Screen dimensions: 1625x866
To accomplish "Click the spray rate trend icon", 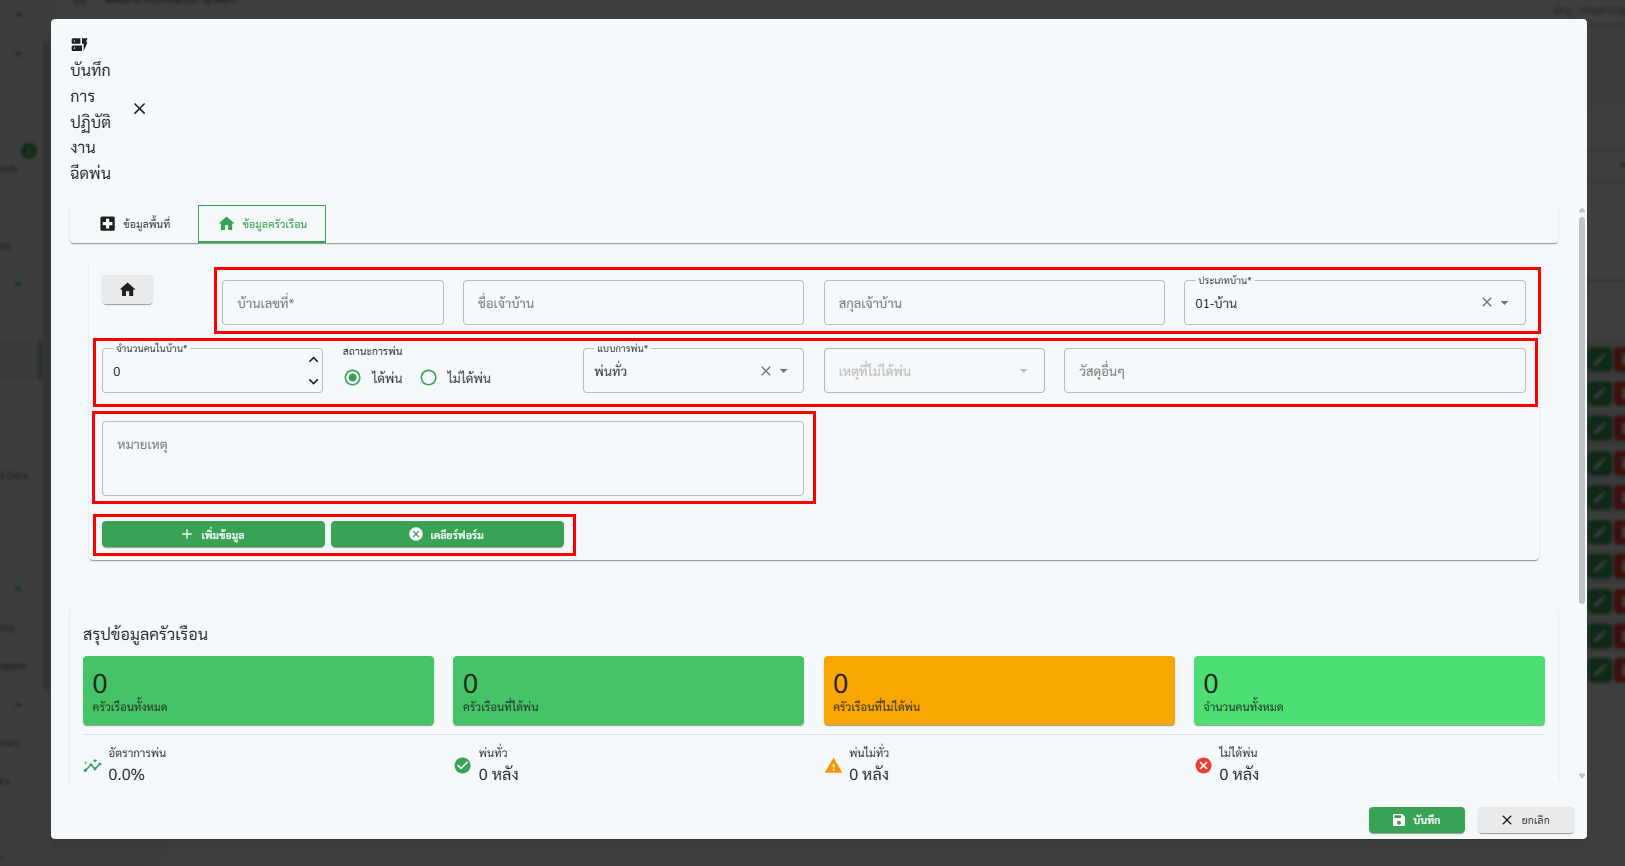I will [93, 766].
